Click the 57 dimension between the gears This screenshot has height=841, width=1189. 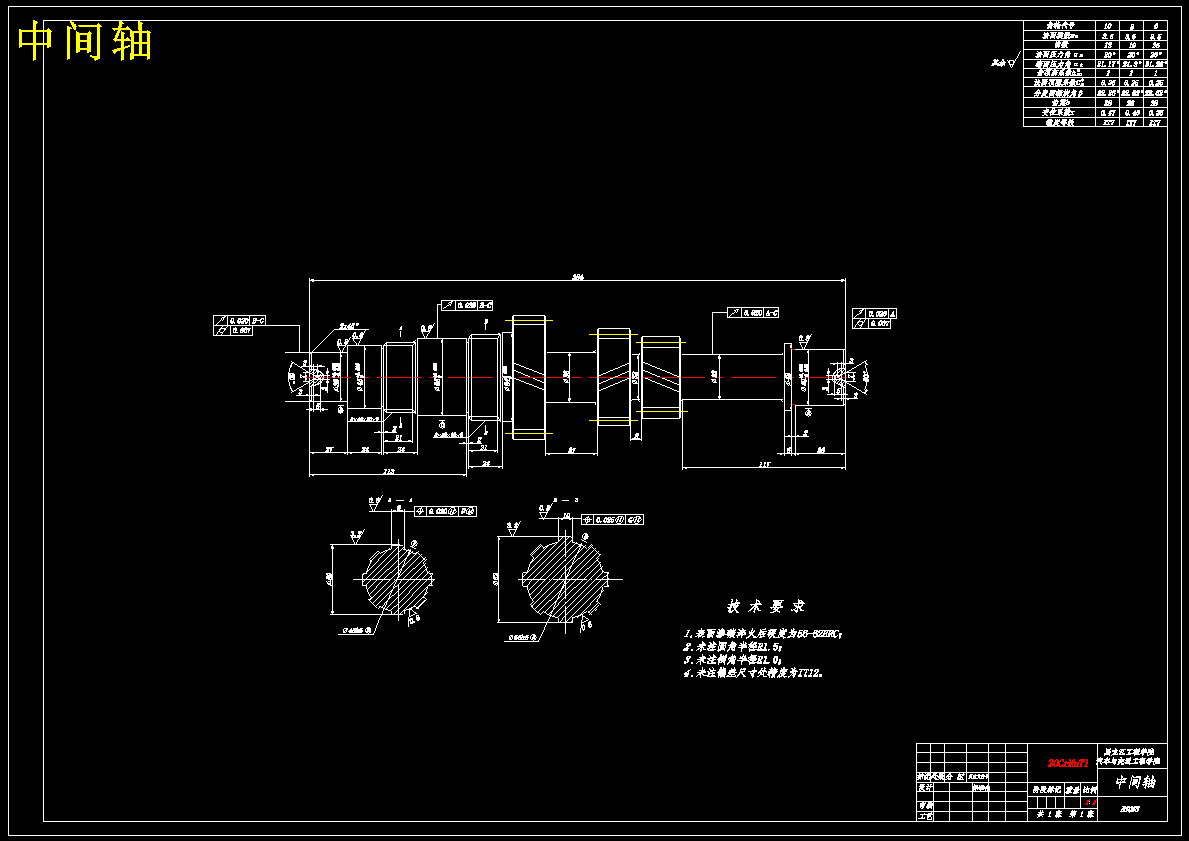(x=572, y=450)
